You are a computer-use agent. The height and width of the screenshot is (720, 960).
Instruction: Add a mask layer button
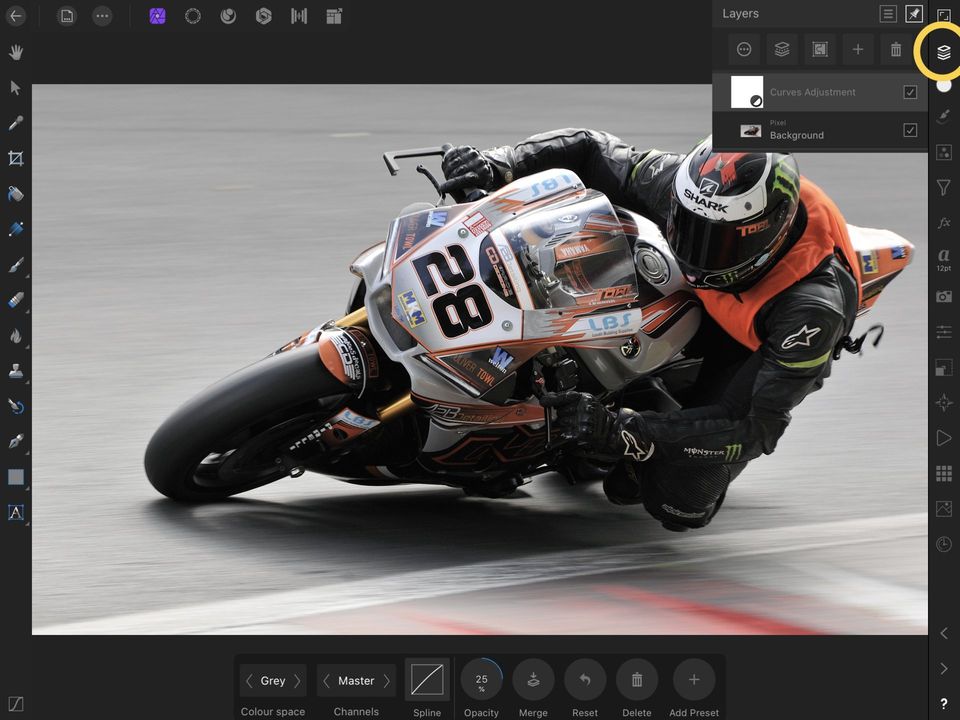(820, 50)
